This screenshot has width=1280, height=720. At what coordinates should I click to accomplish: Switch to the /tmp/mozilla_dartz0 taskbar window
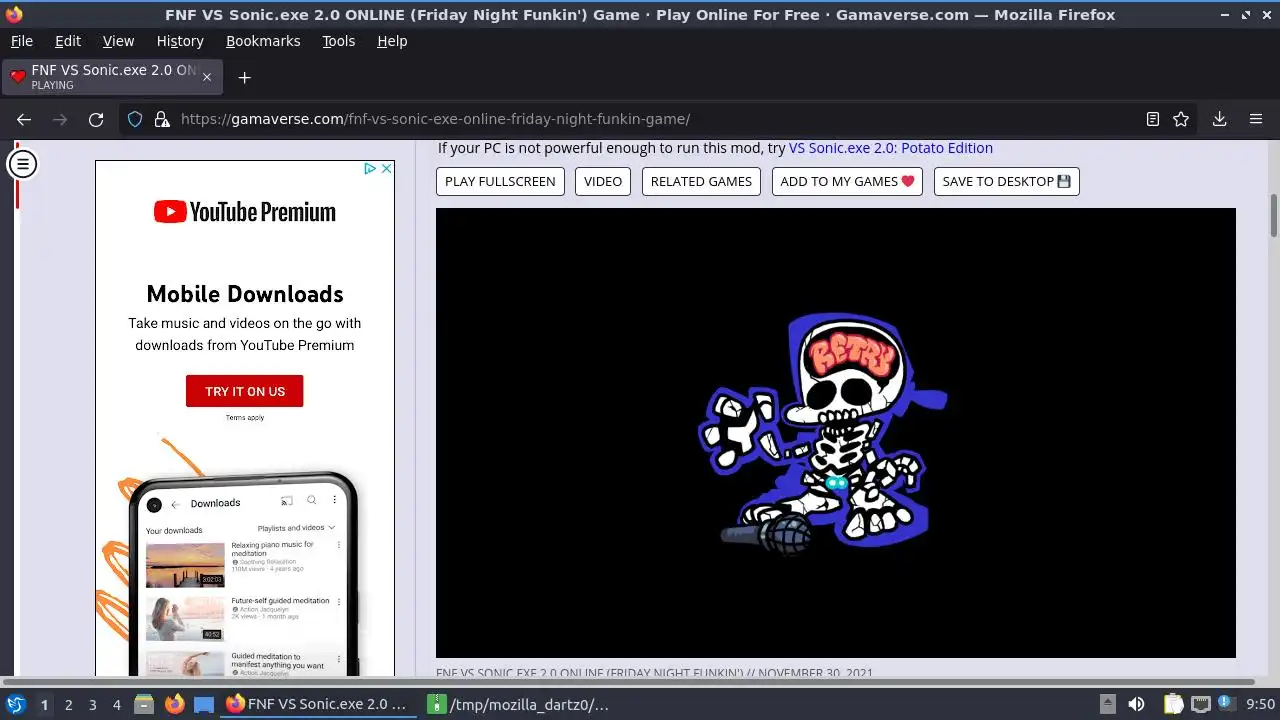[520, 704]
